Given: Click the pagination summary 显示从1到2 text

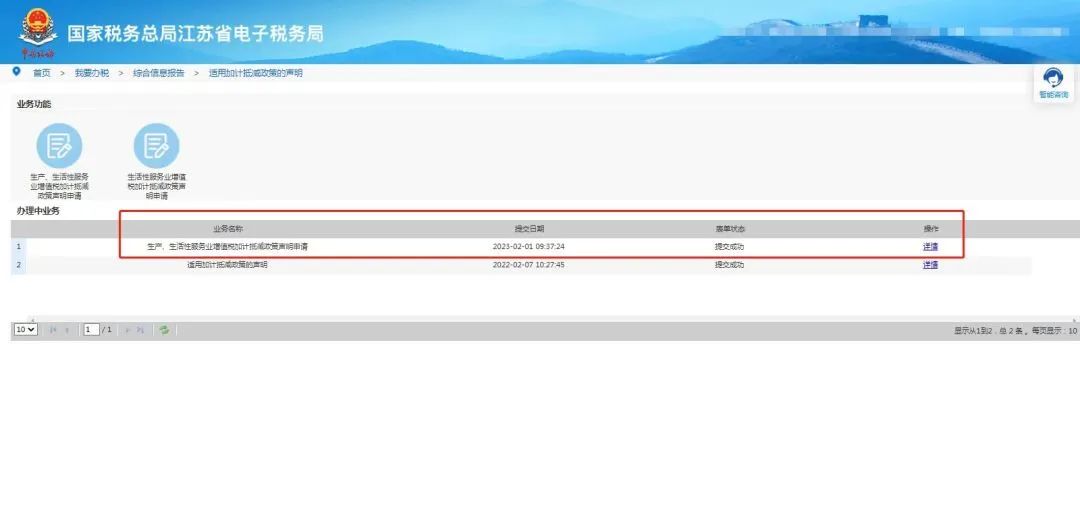Looking at the screenshot, I should [1015, 331].
